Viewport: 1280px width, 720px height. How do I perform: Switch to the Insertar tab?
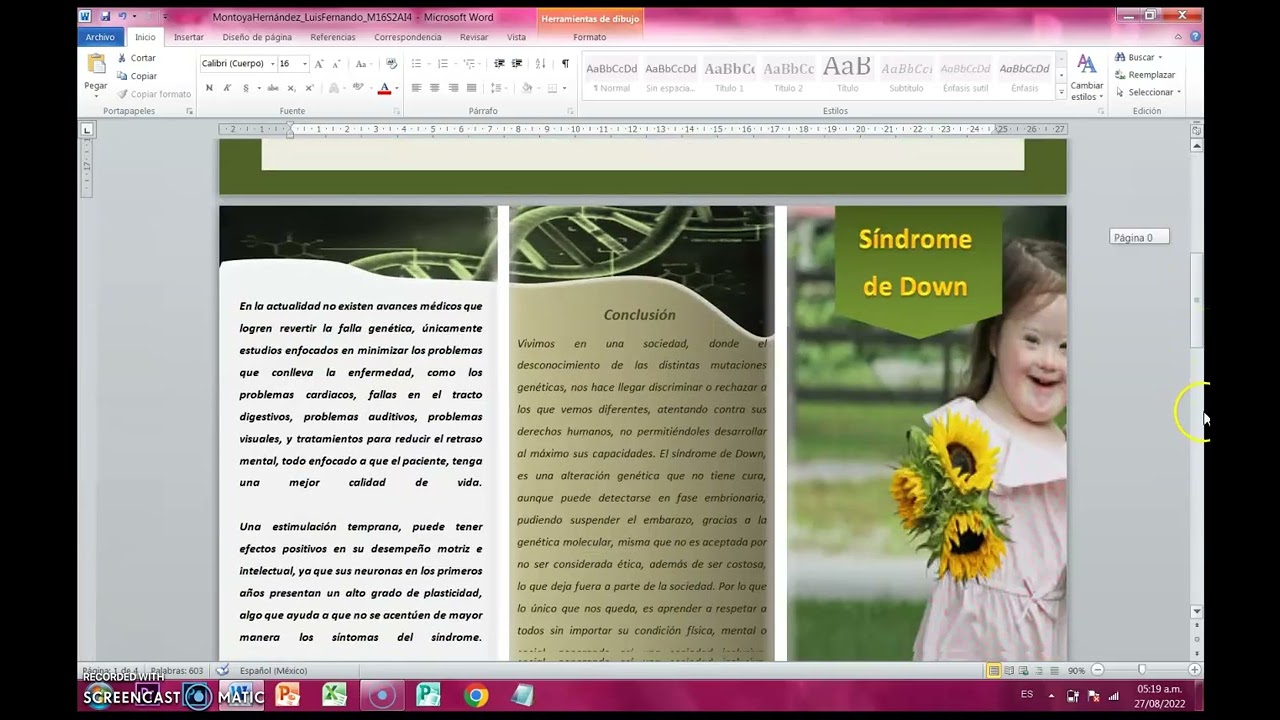click(x=188, y=37)
